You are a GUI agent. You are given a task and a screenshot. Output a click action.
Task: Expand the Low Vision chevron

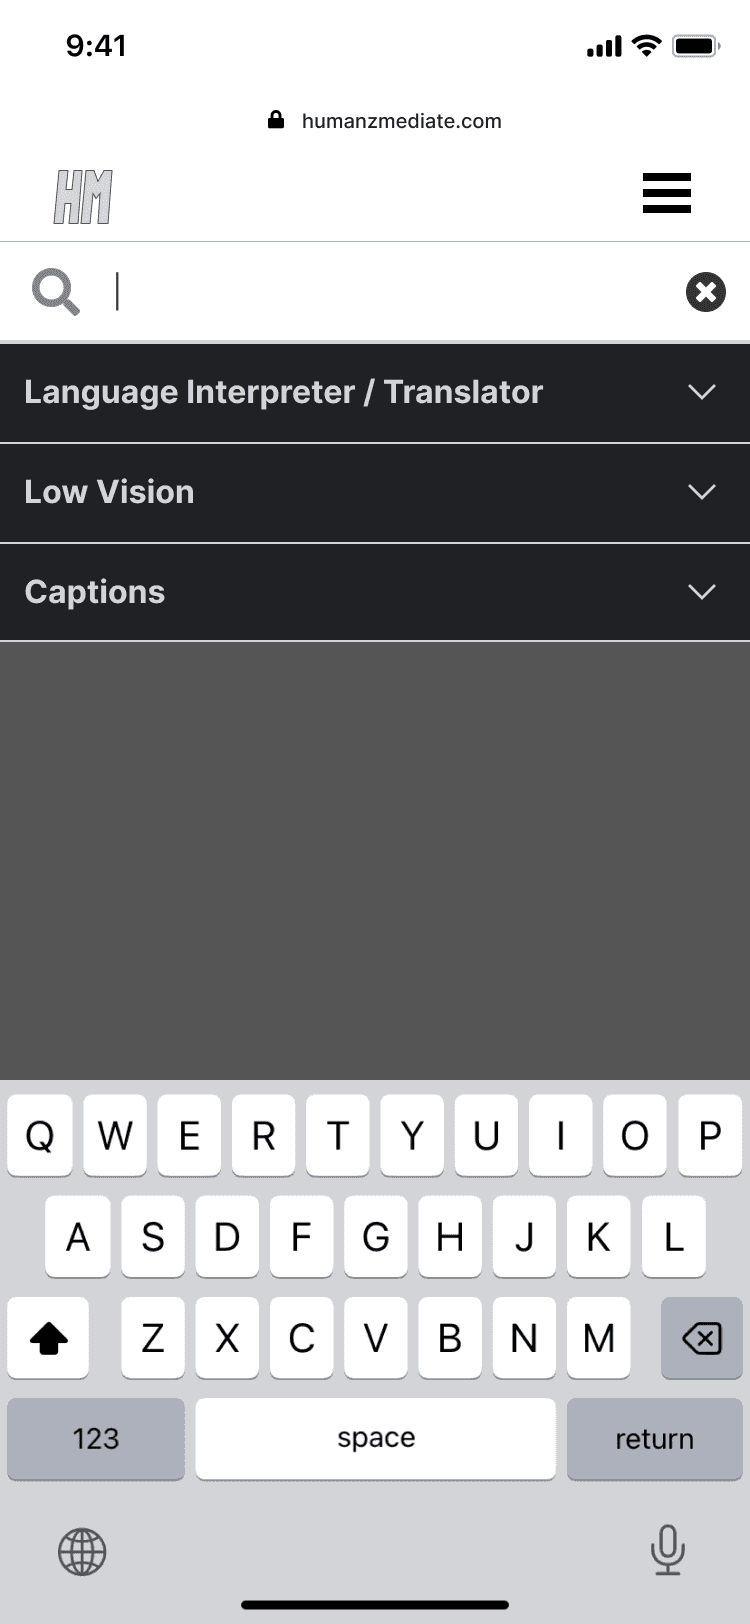[702, 492]
